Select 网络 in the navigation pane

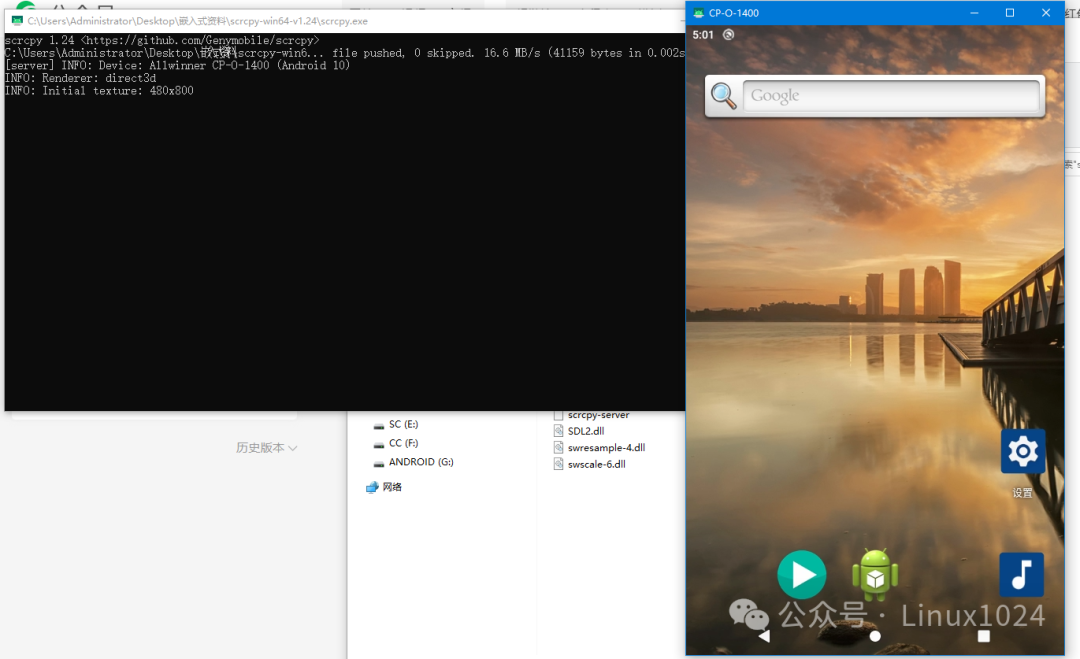(391, 487)
